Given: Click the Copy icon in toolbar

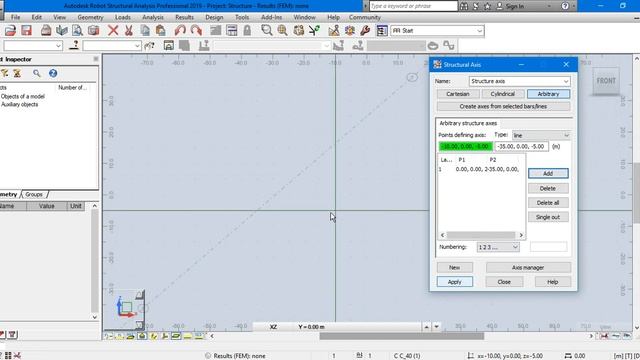Looking at the screenshot, I should pyautogui.click(x=145, y=31).
